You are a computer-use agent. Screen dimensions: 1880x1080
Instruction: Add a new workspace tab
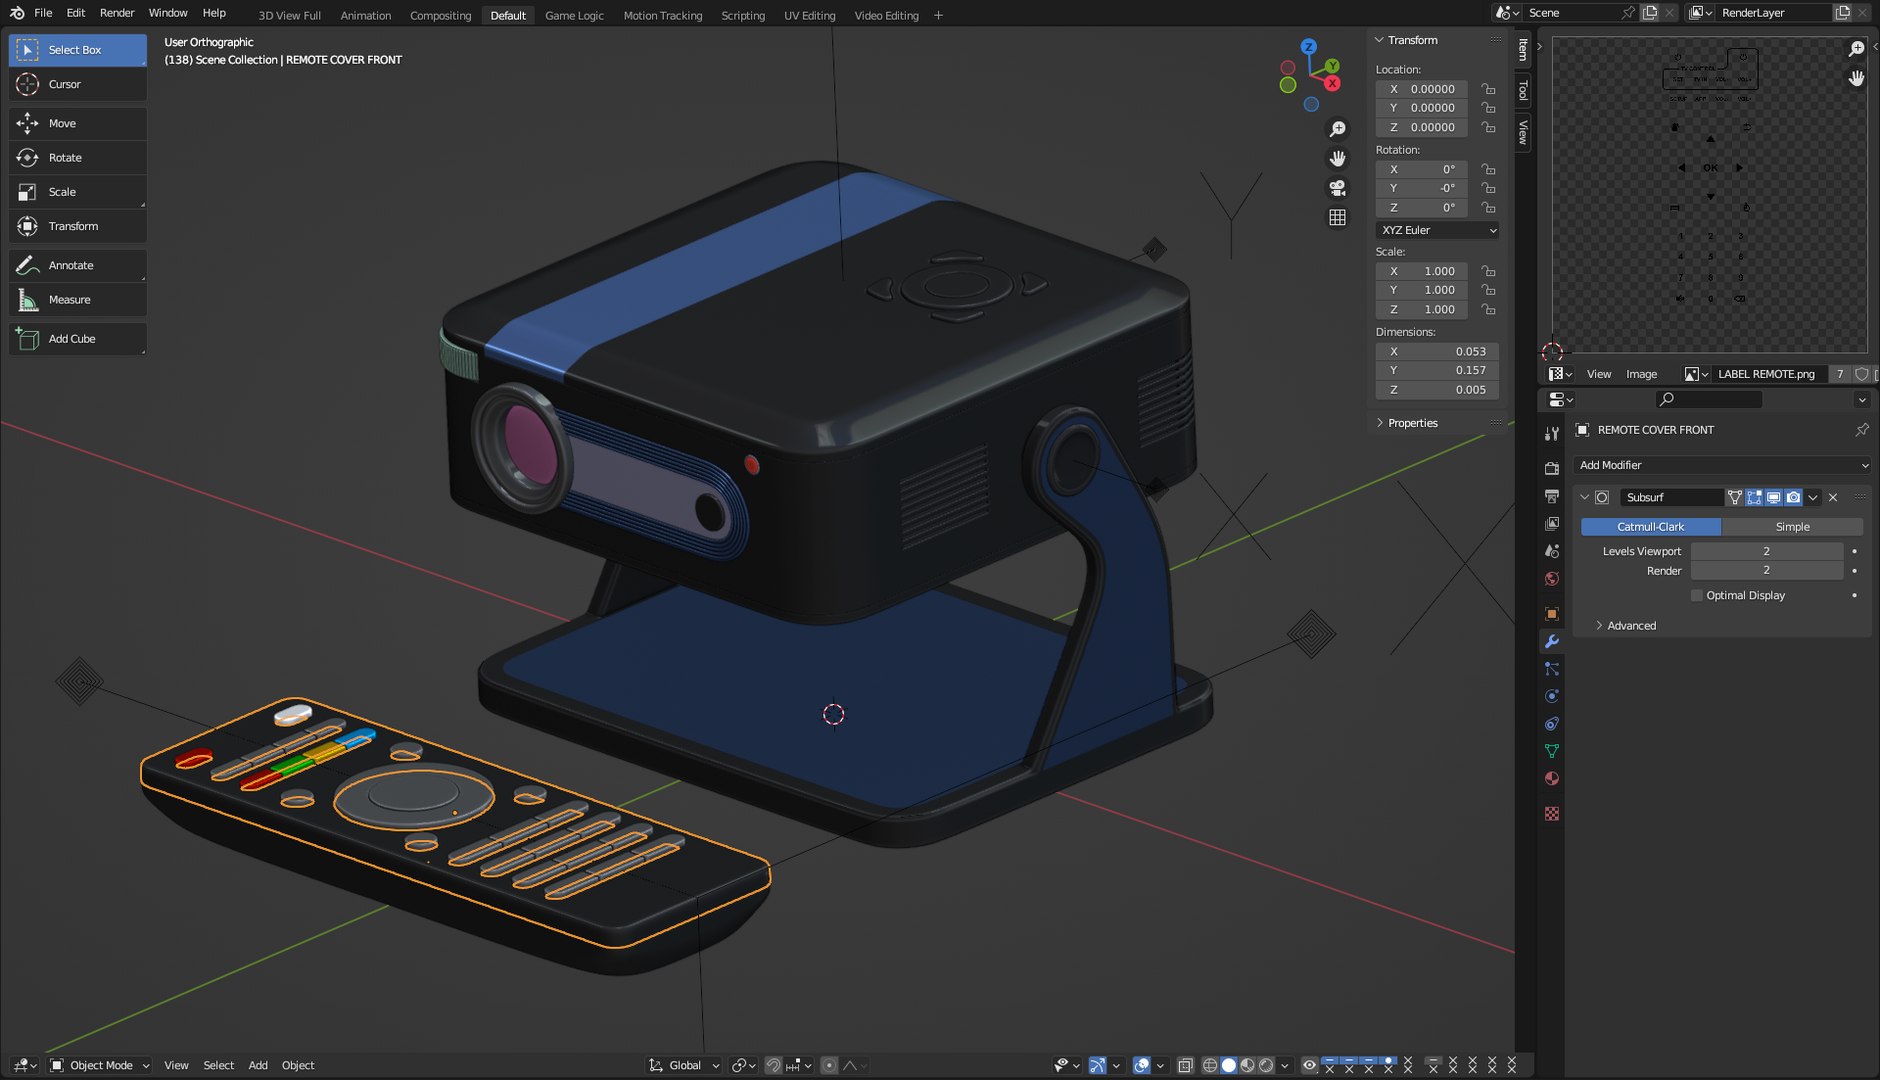point(938,15)
